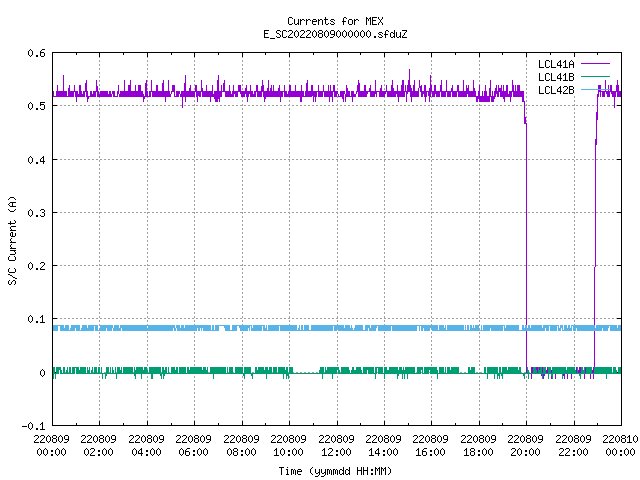Click the x-axis tick 220809 20:00
Image resolution: width=640 pixels, height=480 pixels.
pyautogui.click(x=526, y=445)
